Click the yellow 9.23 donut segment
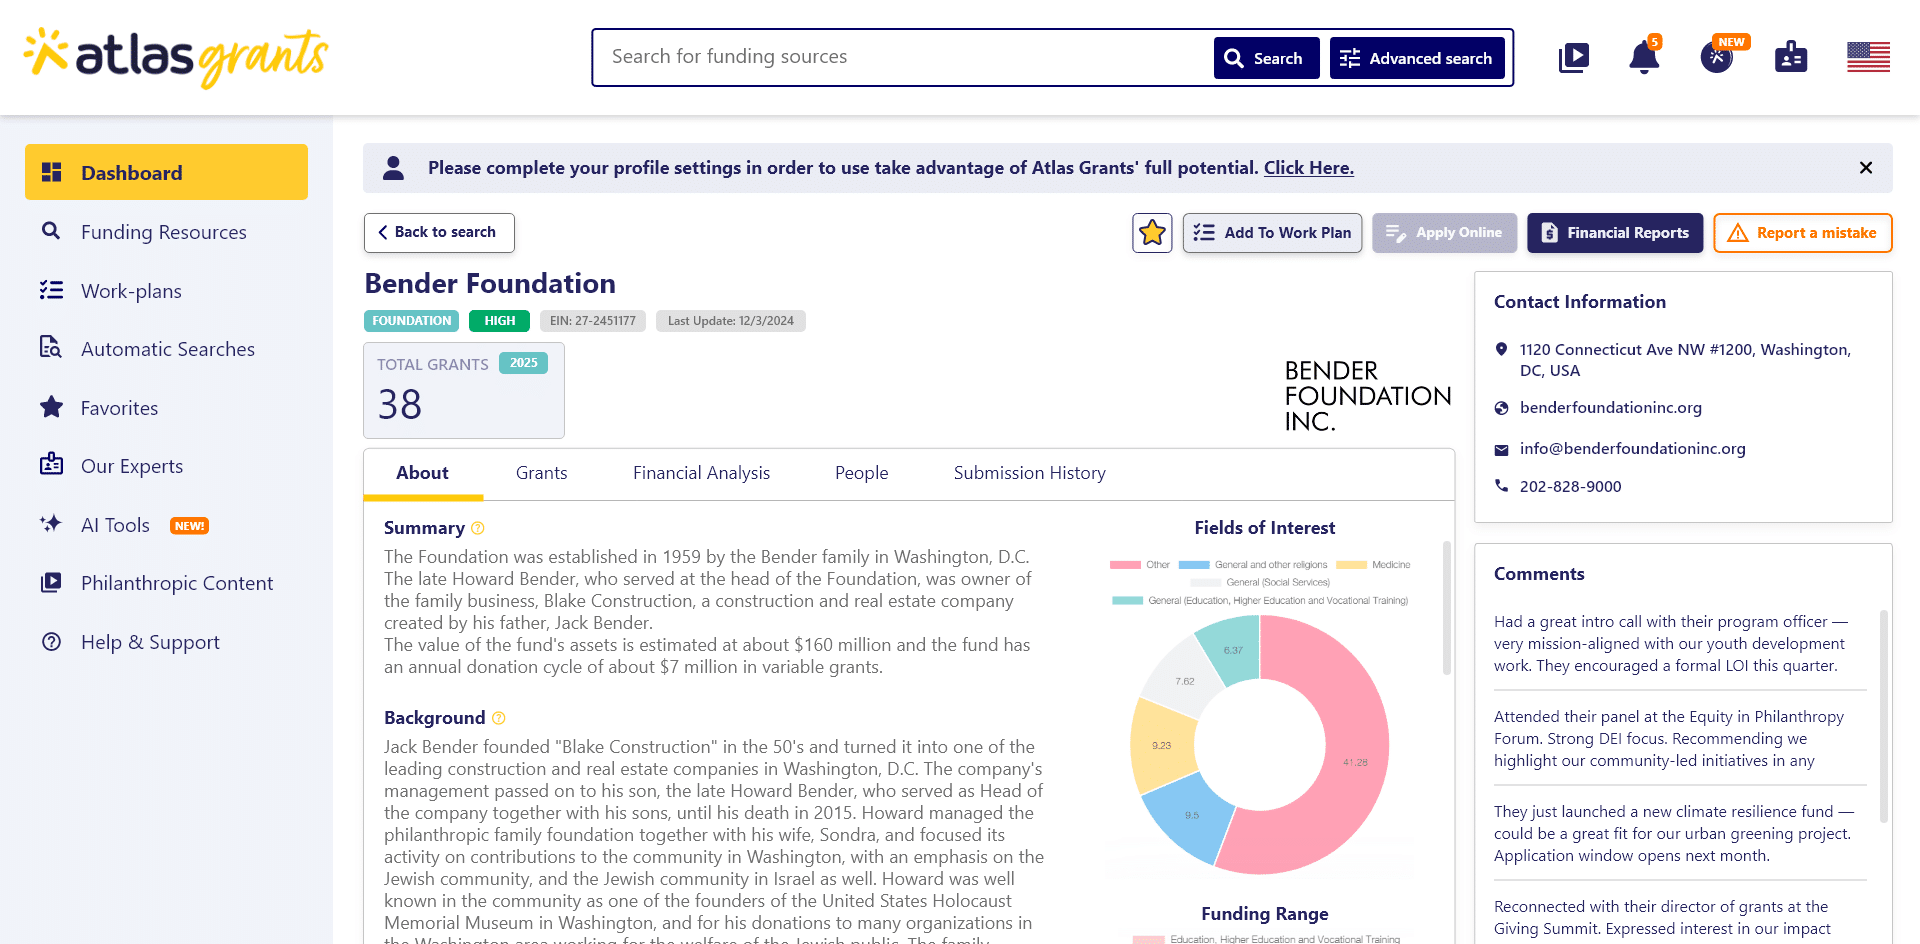 [x=1161, y=746]
